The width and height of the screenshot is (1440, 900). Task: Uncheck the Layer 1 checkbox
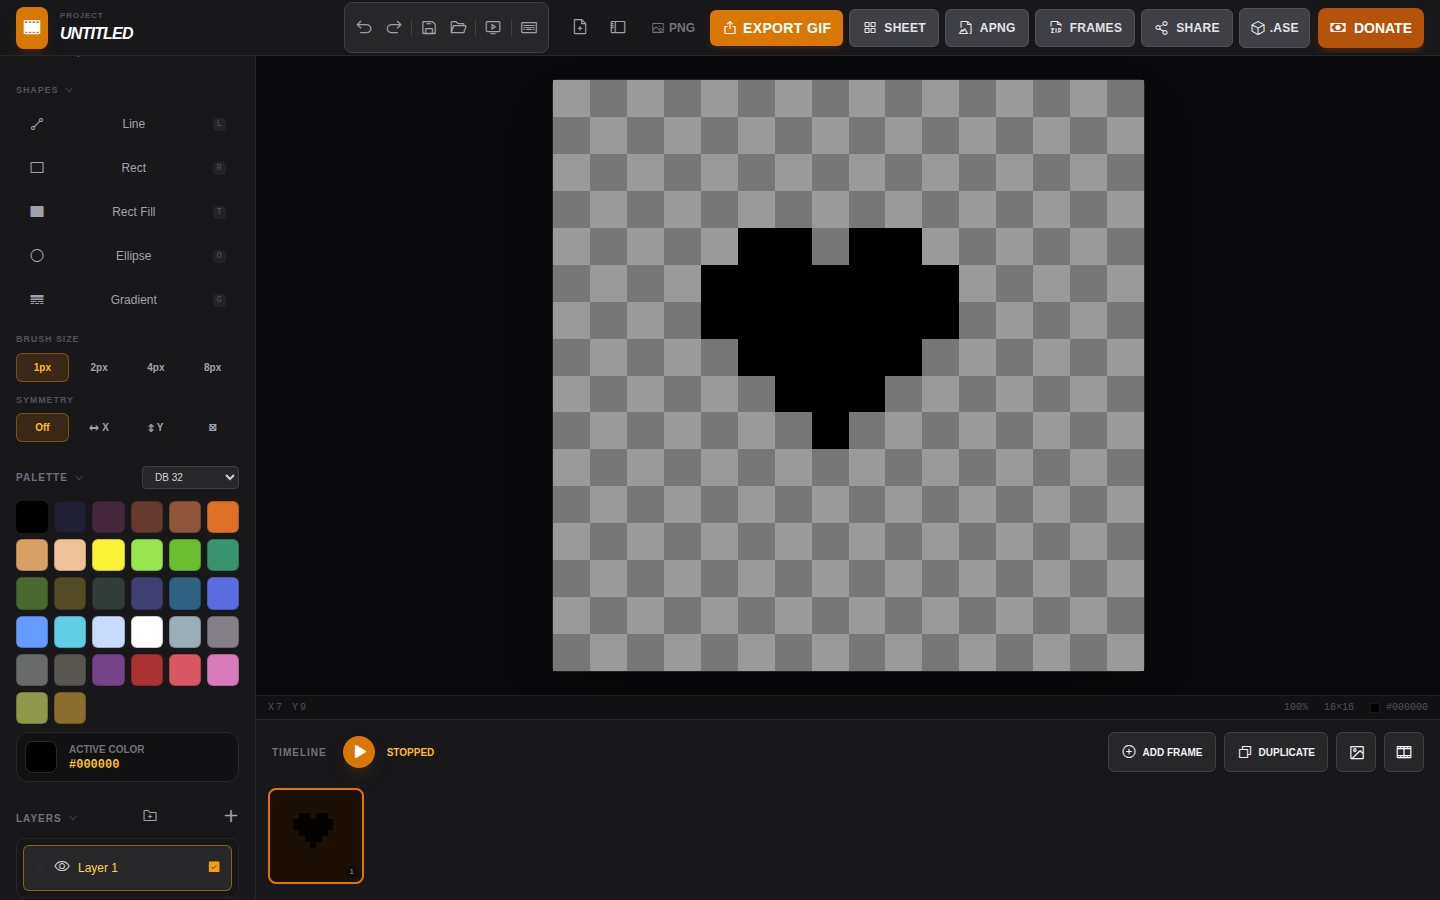pos(214,867)
